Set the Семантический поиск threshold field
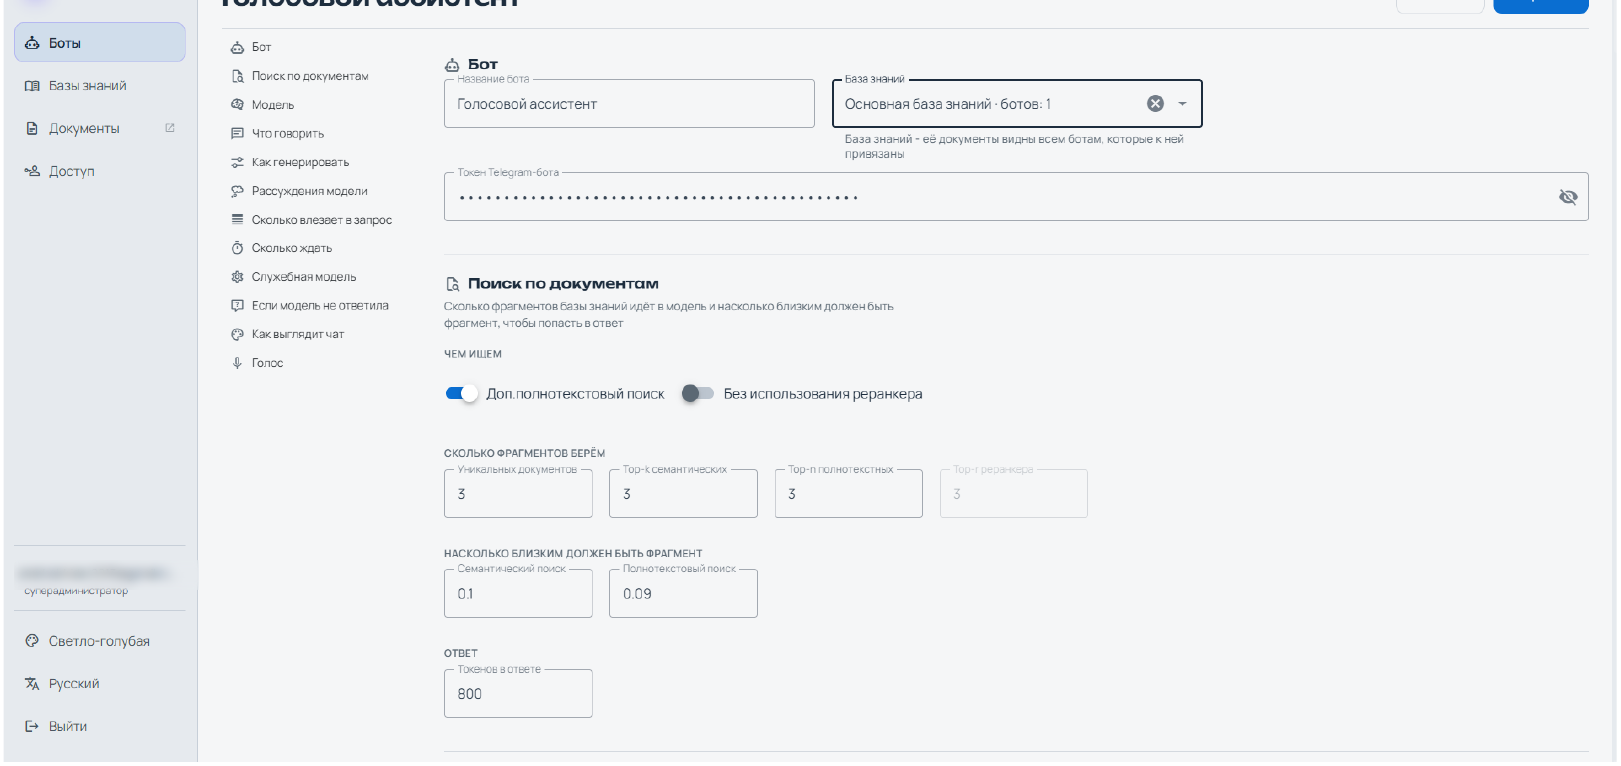The width and height of the screenshot is (1621, 766). point(518,594)
